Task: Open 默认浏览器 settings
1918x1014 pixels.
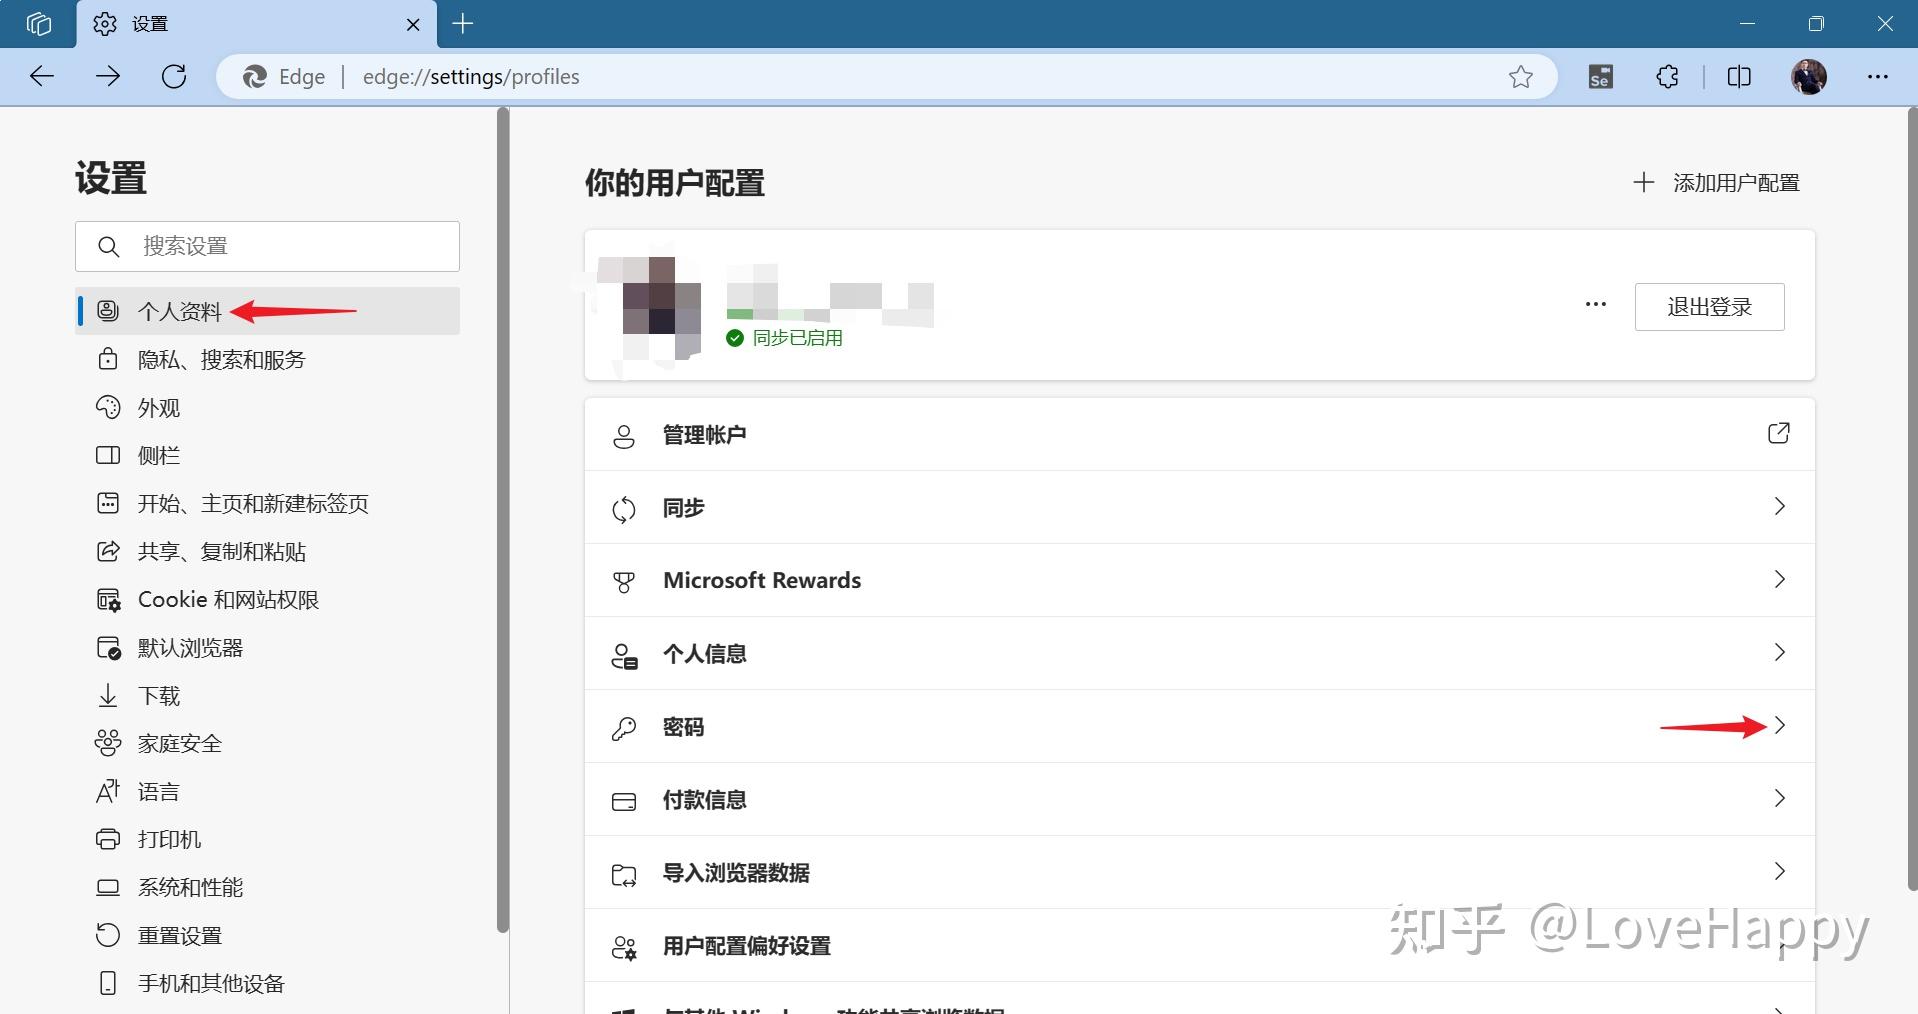Action: (267, 647)
